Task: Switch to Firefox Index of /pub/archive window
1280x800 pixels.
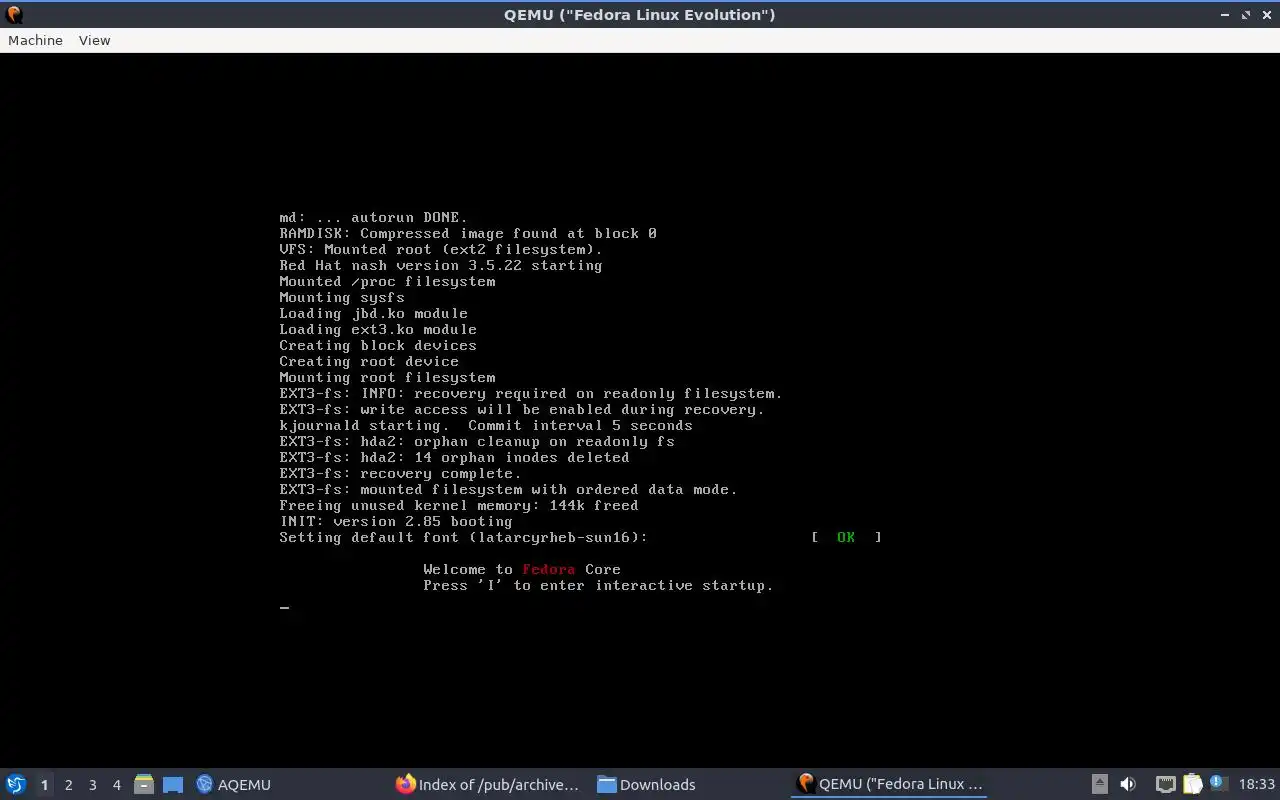Action: point(488,784)
